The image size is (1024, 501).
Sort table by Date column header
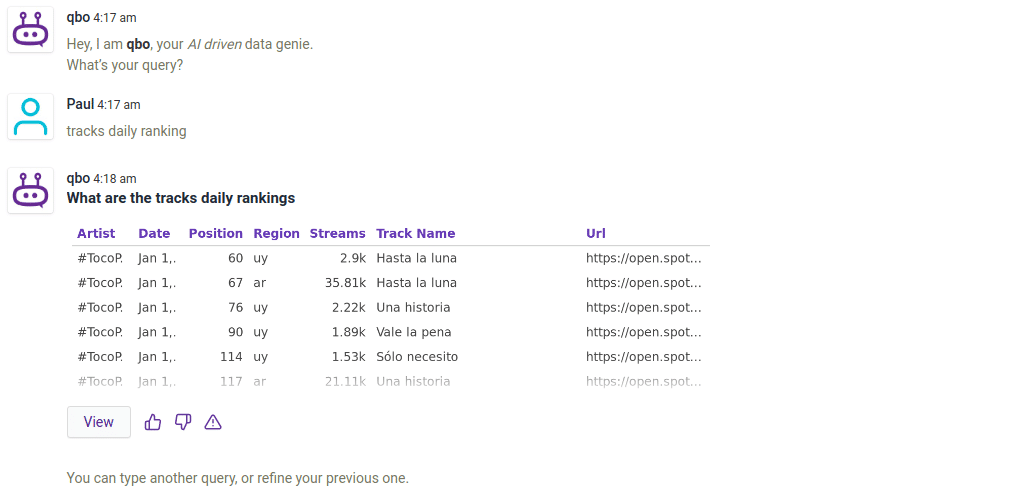click(x=154, y=233)
